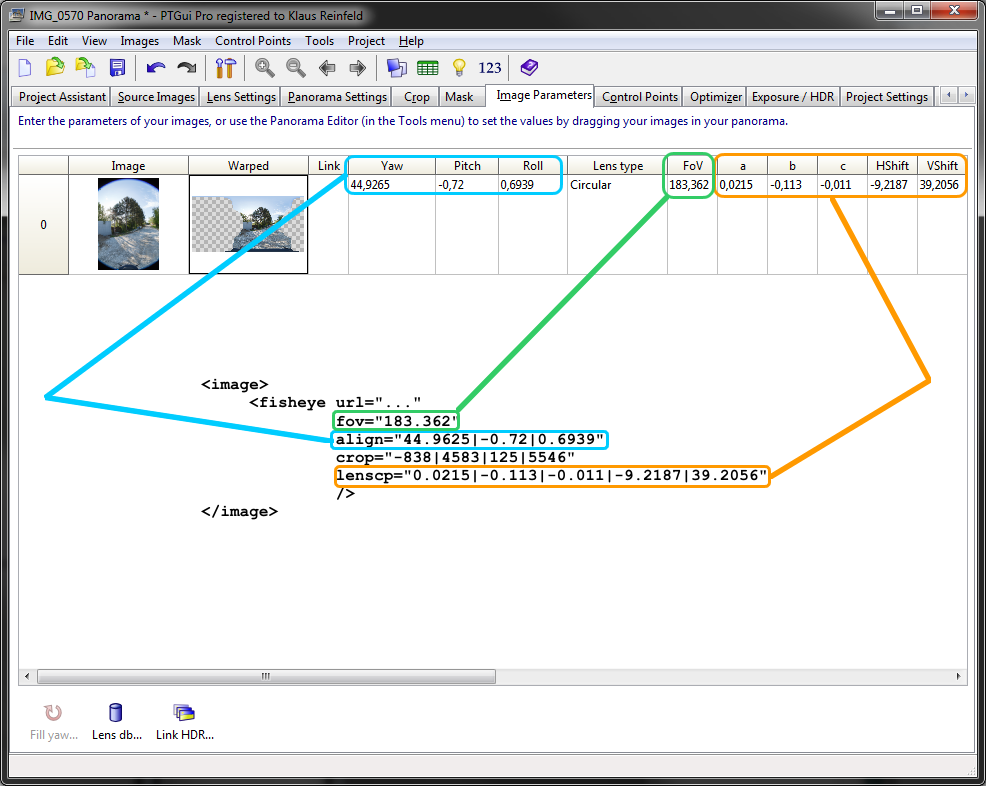Redo with the right-curved arrow icon
The height and width of the screenshot is (786, 986).
coord(186,68)
